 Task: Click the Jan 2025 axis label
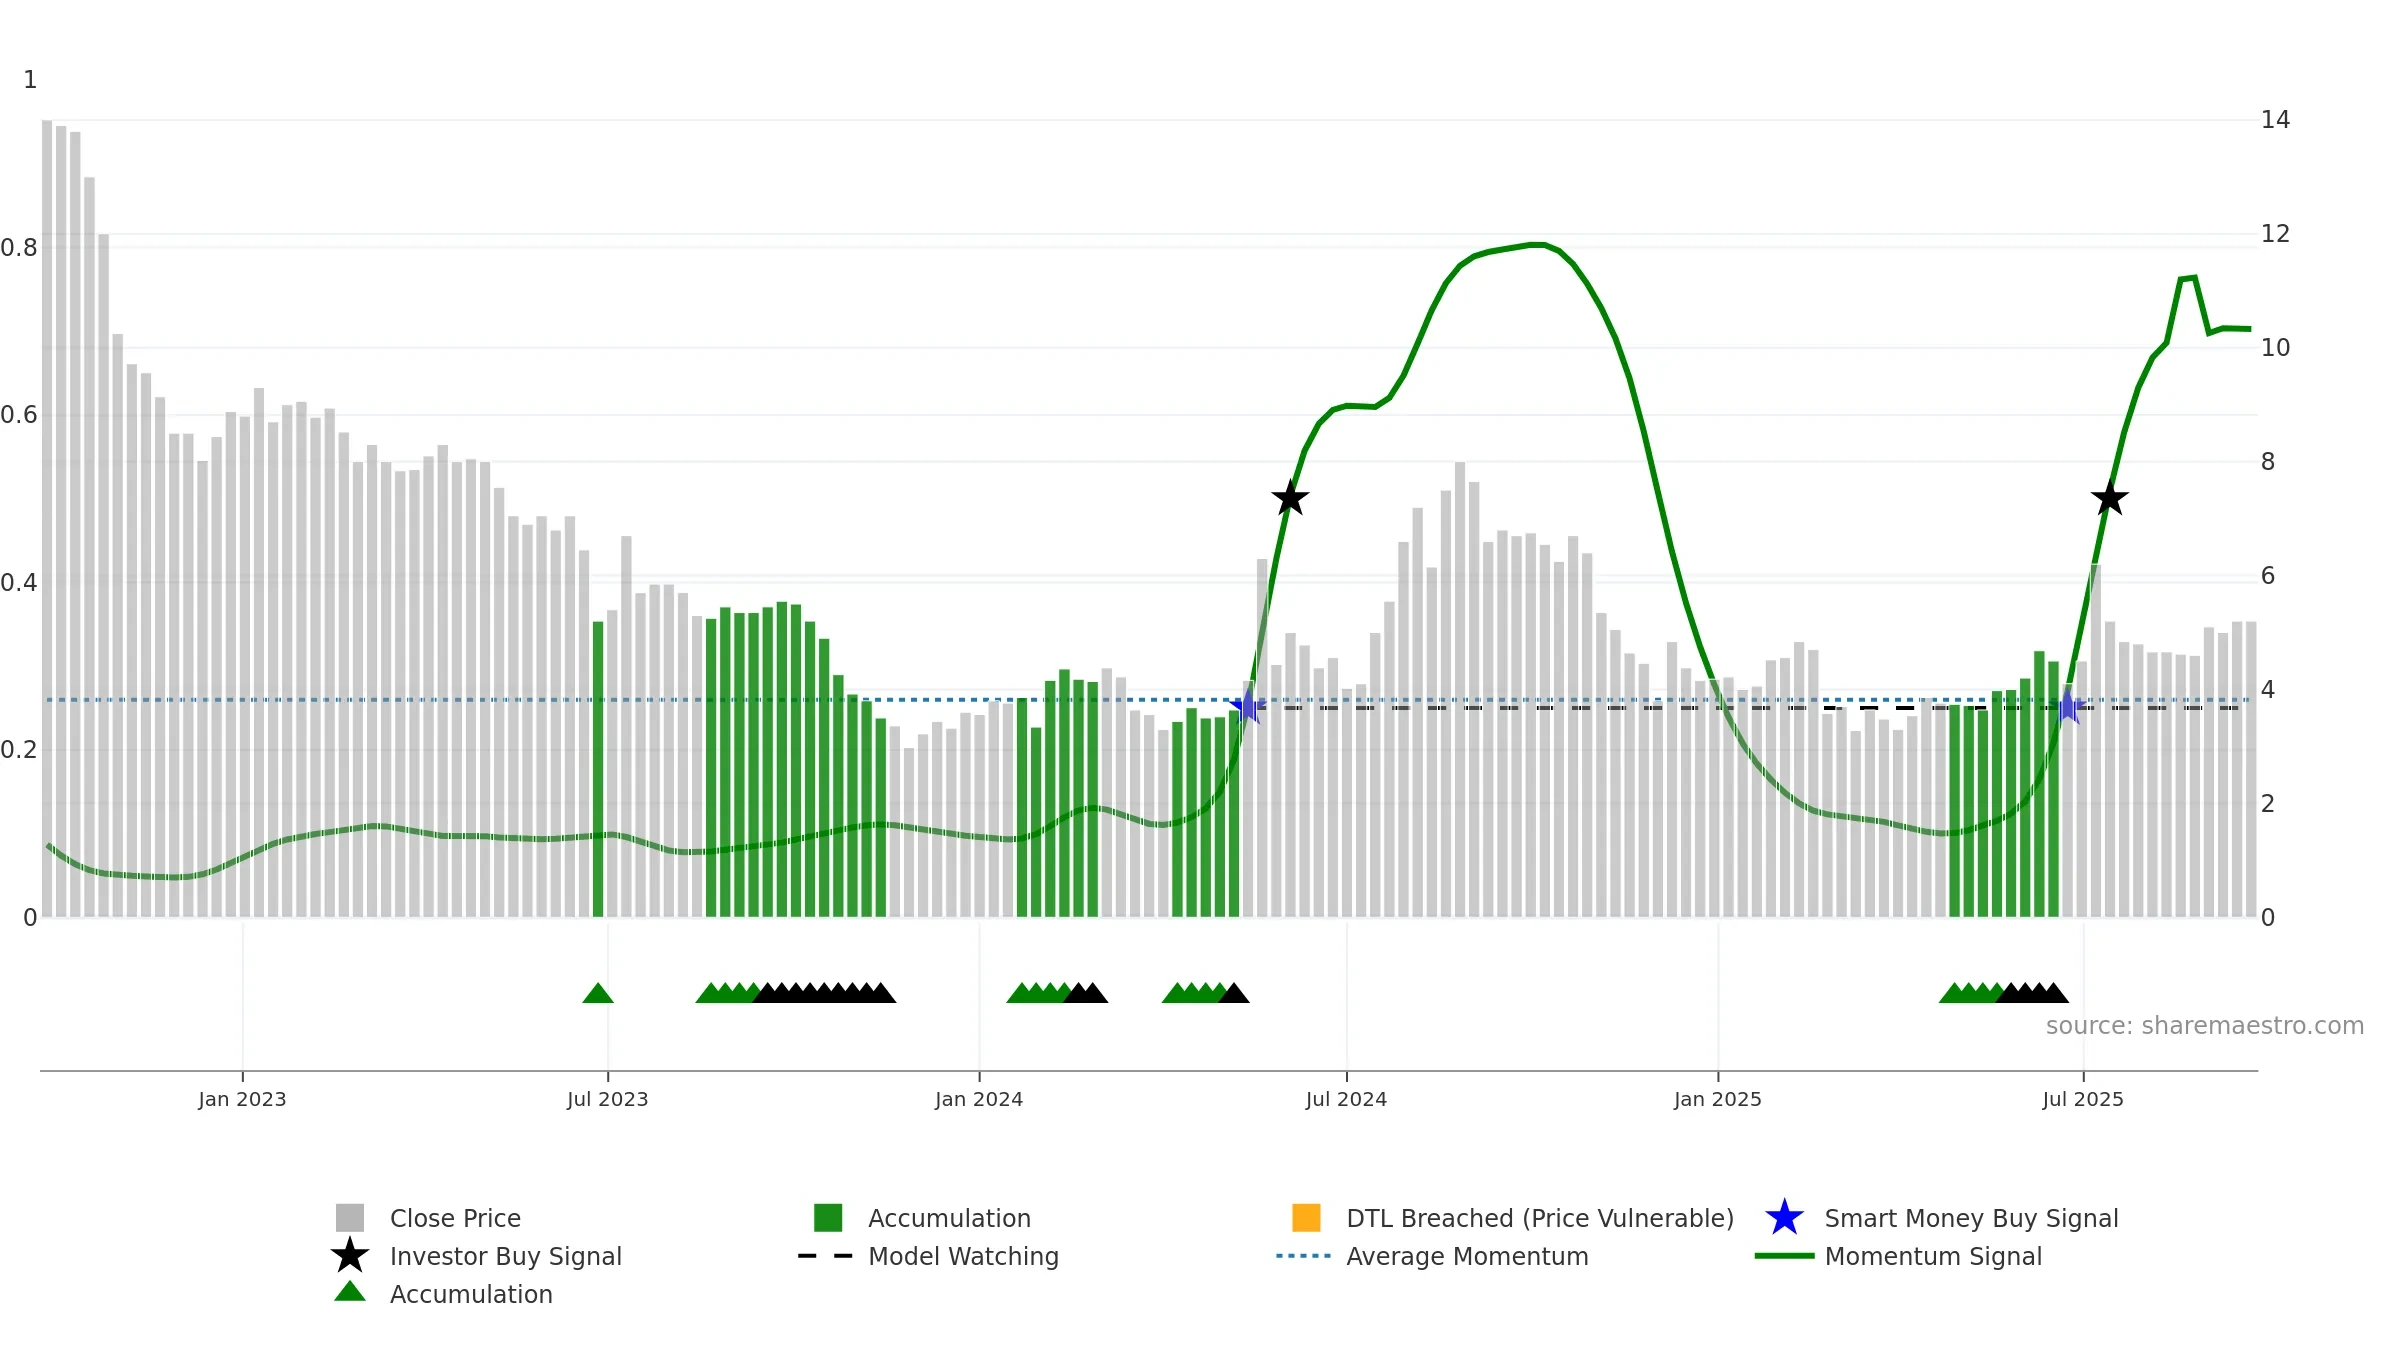coord(1718,1099)
